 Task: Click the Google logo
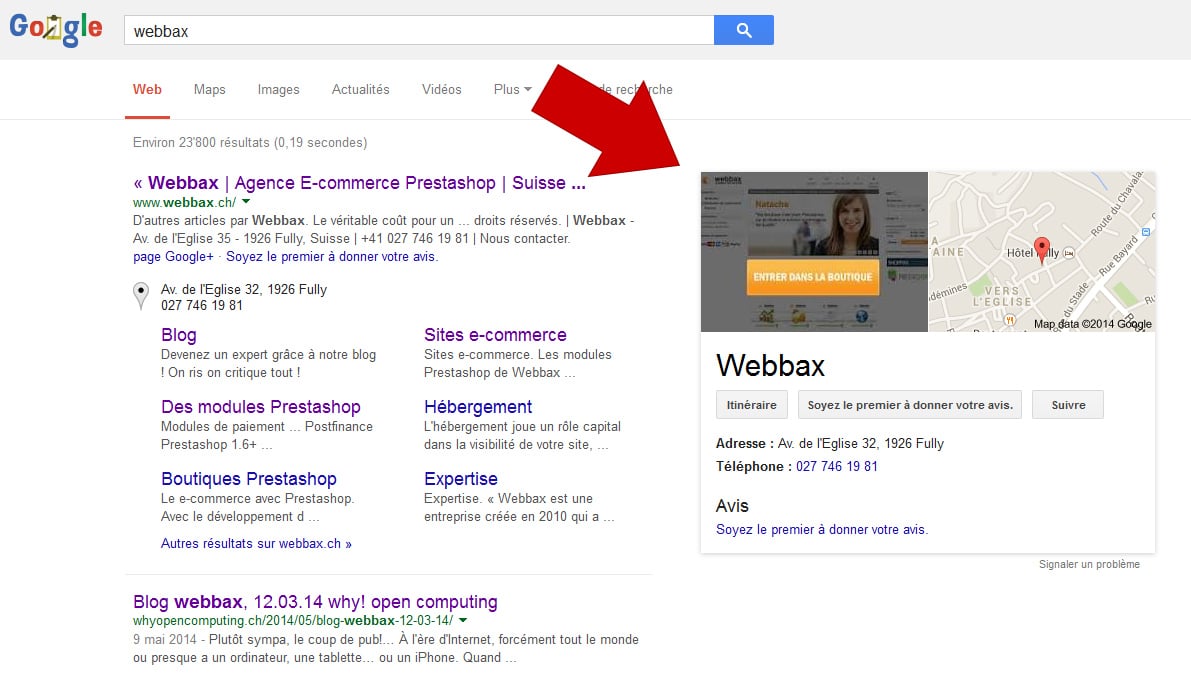55,29
